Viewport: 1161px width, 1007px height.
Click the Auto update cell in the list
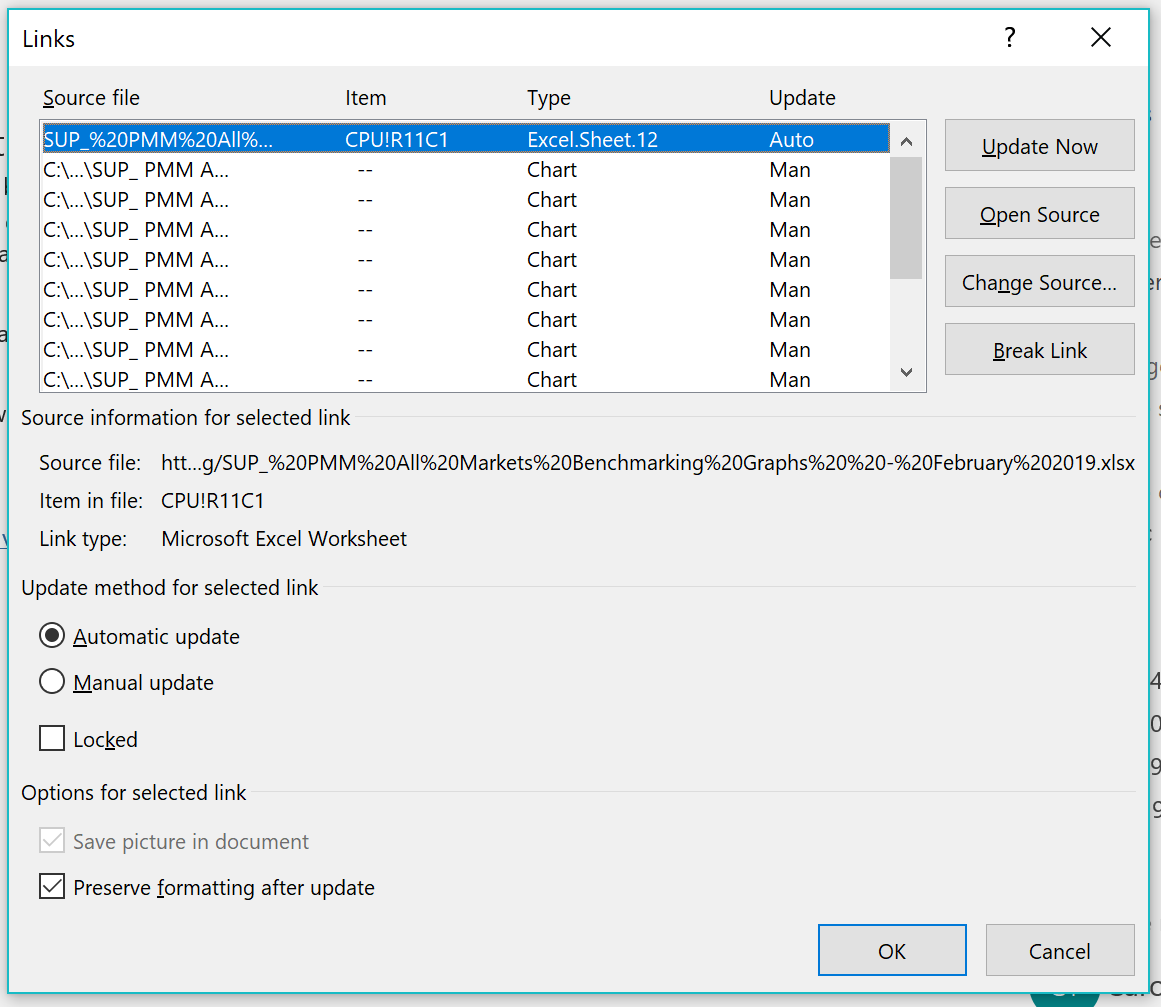[x=792, y=139]
